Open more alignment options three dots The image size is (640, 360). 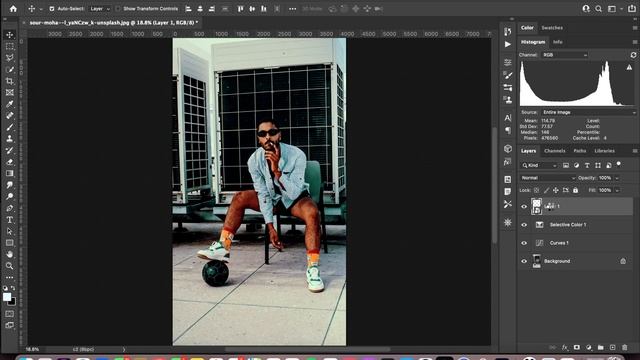click(292, 9)
